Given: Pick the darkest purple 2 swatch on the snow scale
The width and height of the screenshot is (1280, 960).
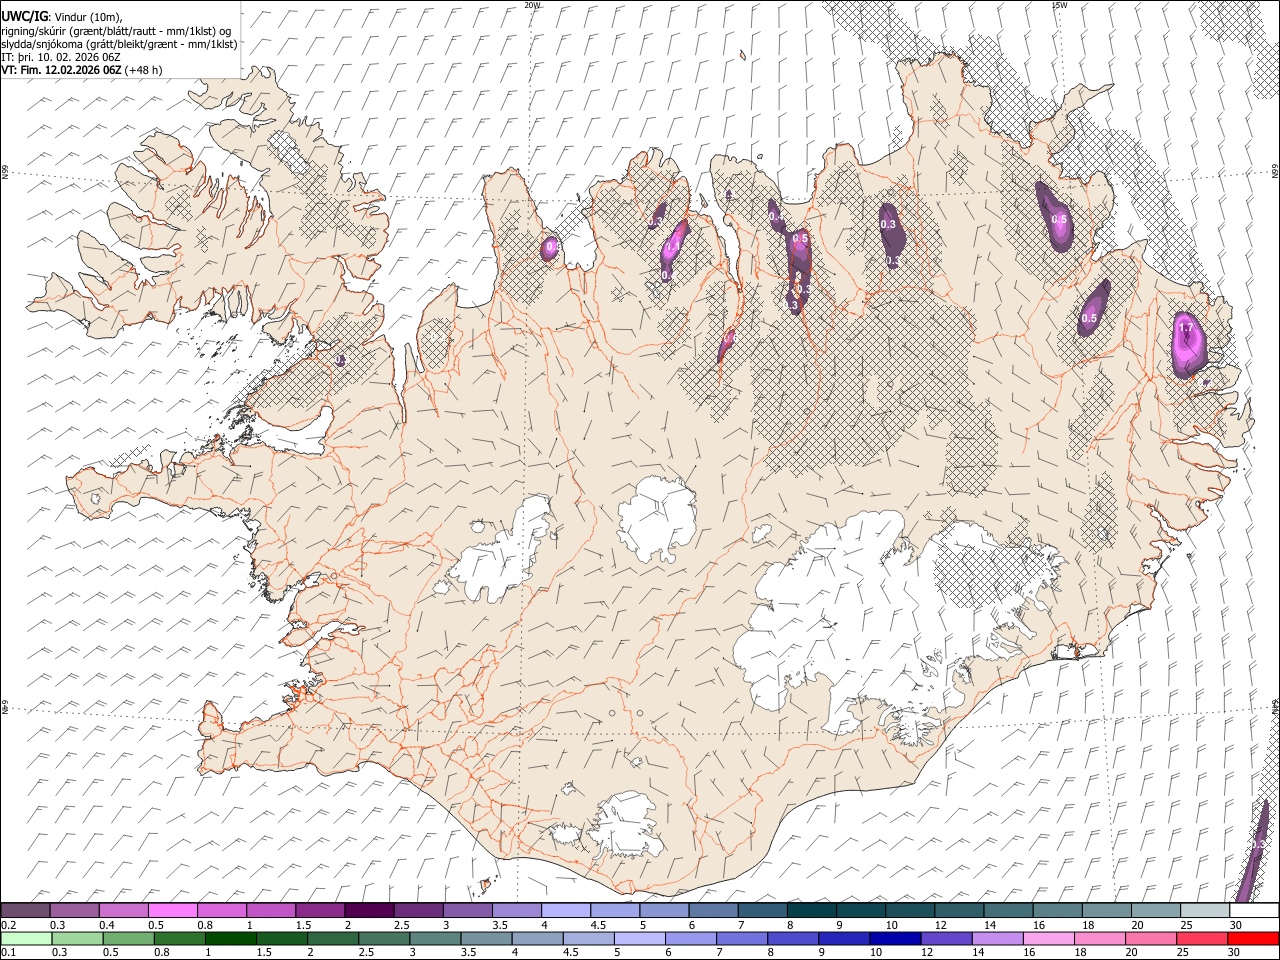Looking at the screenshot, I should [369, 910].
